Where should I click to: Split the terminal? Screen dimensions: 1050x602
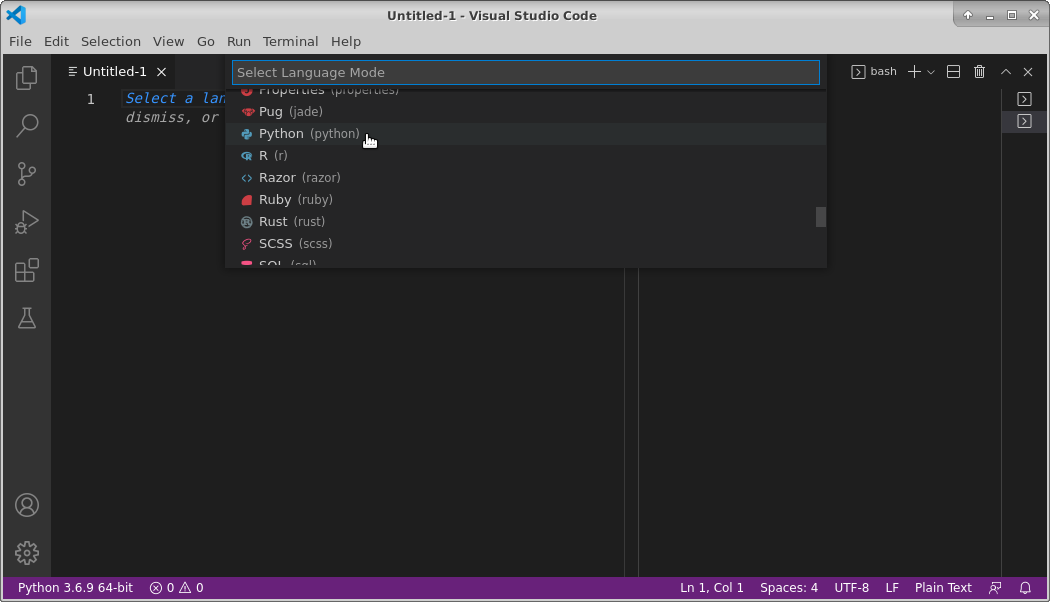pyautogui.click(x=953, y=71)
